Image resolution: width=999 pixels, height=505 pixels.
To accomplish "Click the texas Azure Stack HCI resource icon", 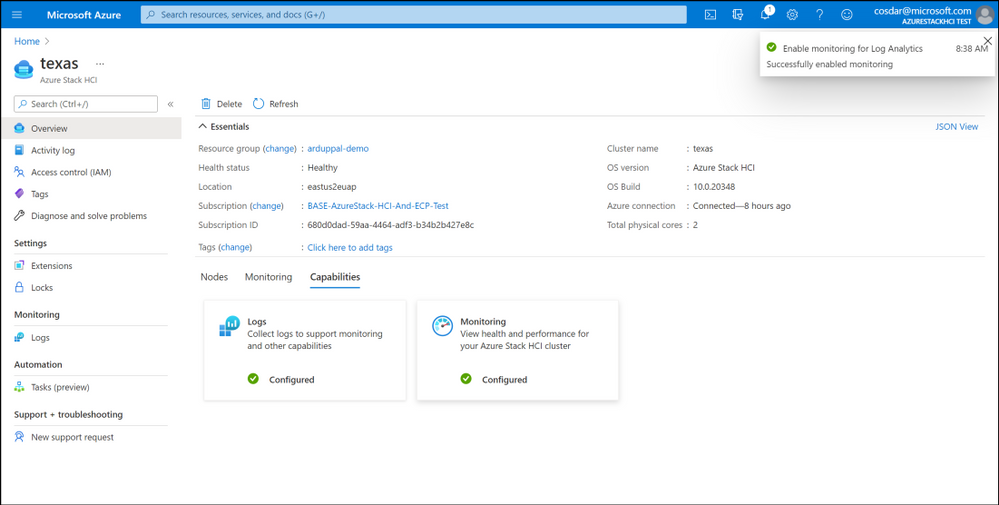I will [24, 68].
